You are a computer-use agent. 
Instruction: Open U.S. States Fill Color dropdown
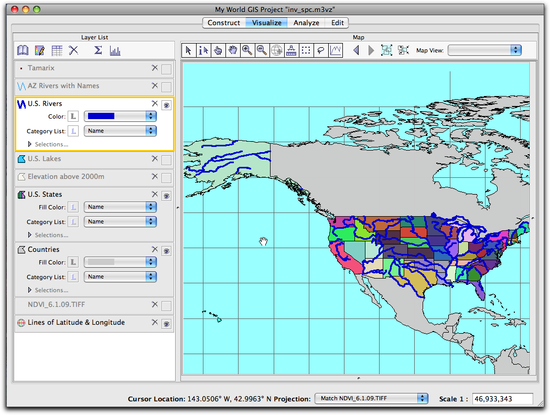120,207
